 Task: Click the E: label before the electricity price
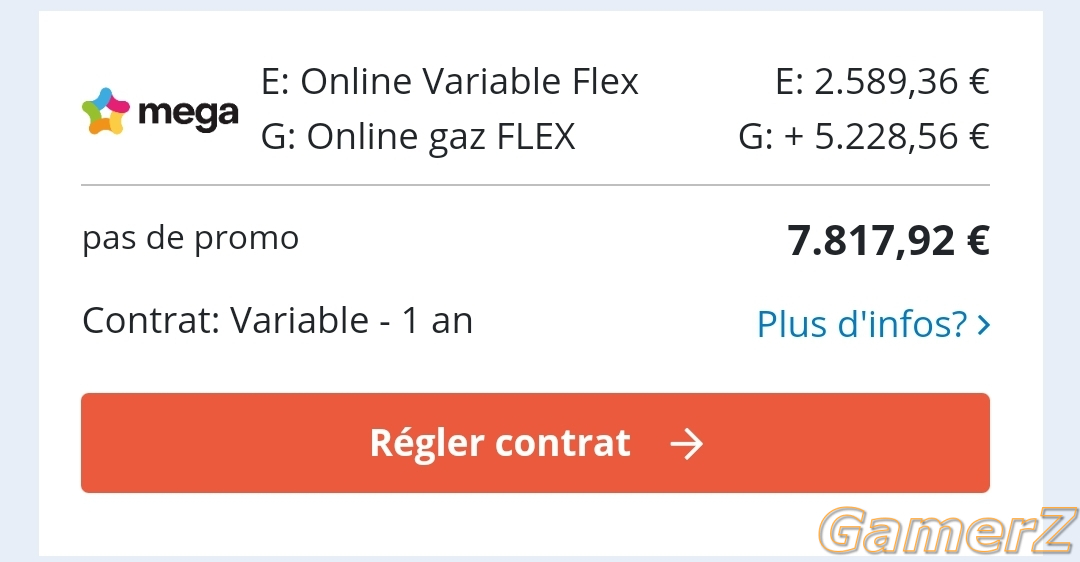[789, 82]
